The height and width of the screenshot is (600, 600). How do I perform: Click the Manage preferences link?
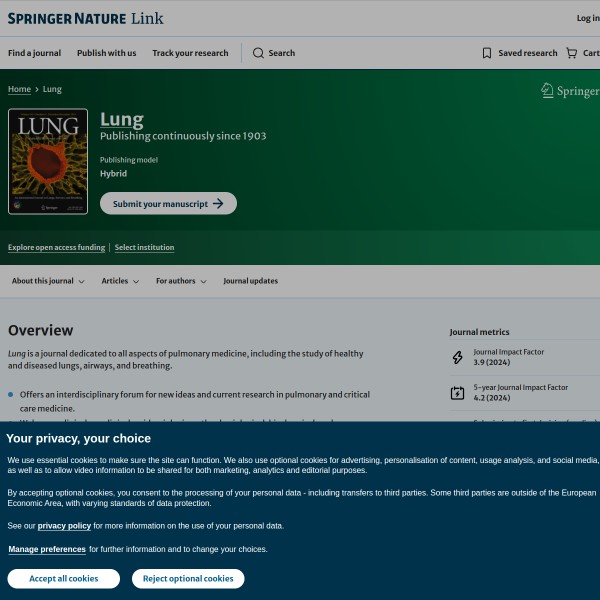pos(47,549)
